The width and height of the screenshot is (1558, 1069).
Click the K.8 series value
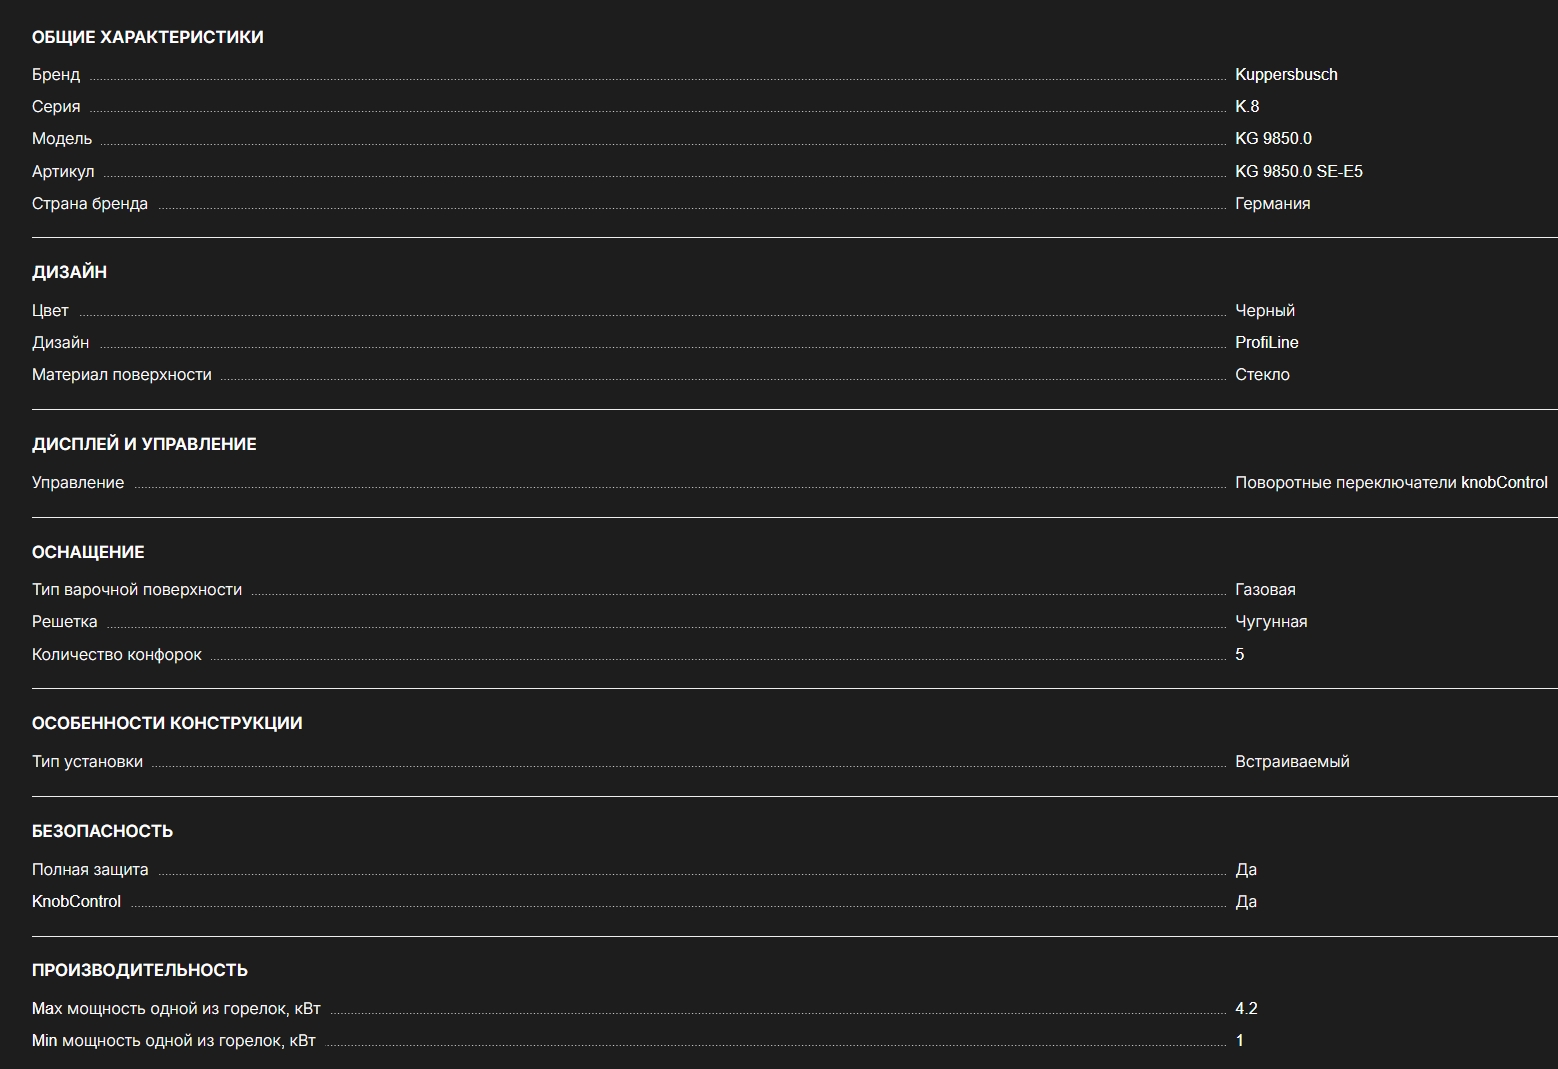(x=1247, y=106)
